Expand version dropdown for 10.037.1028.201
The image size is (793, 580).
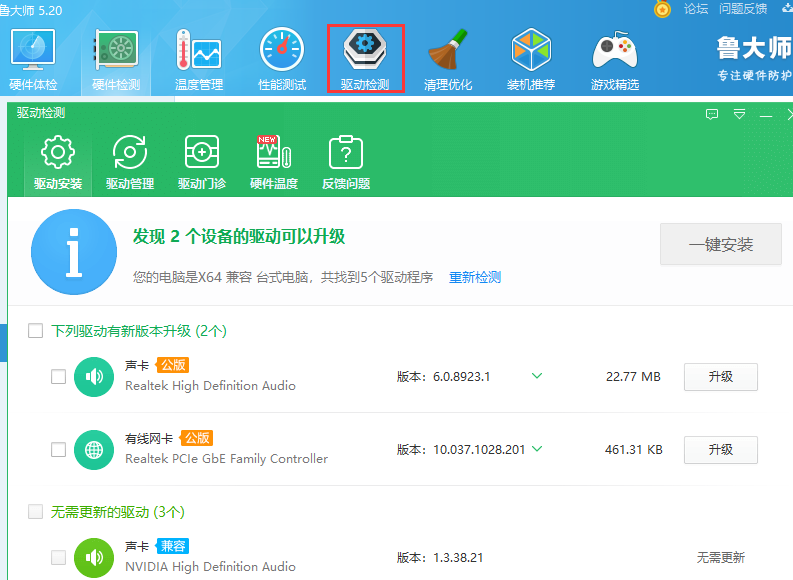537,449
